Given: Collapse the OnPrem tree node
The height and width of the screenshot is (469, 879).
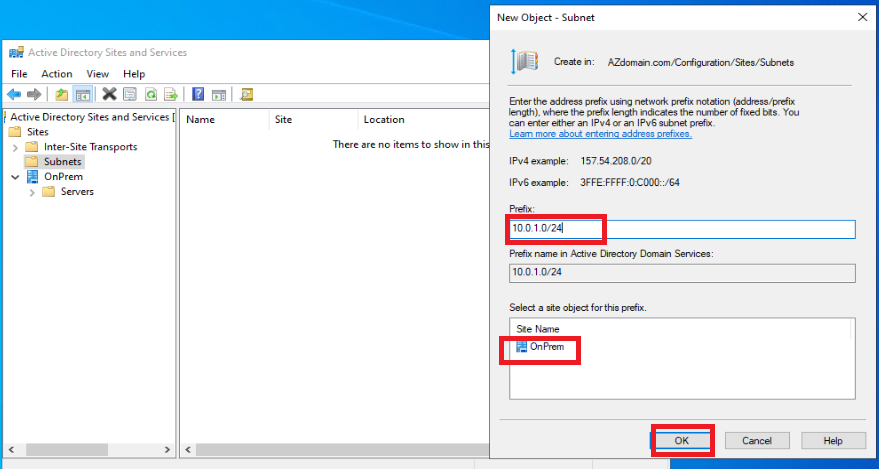Looking at the screenshot, I should tap(15, 177).
